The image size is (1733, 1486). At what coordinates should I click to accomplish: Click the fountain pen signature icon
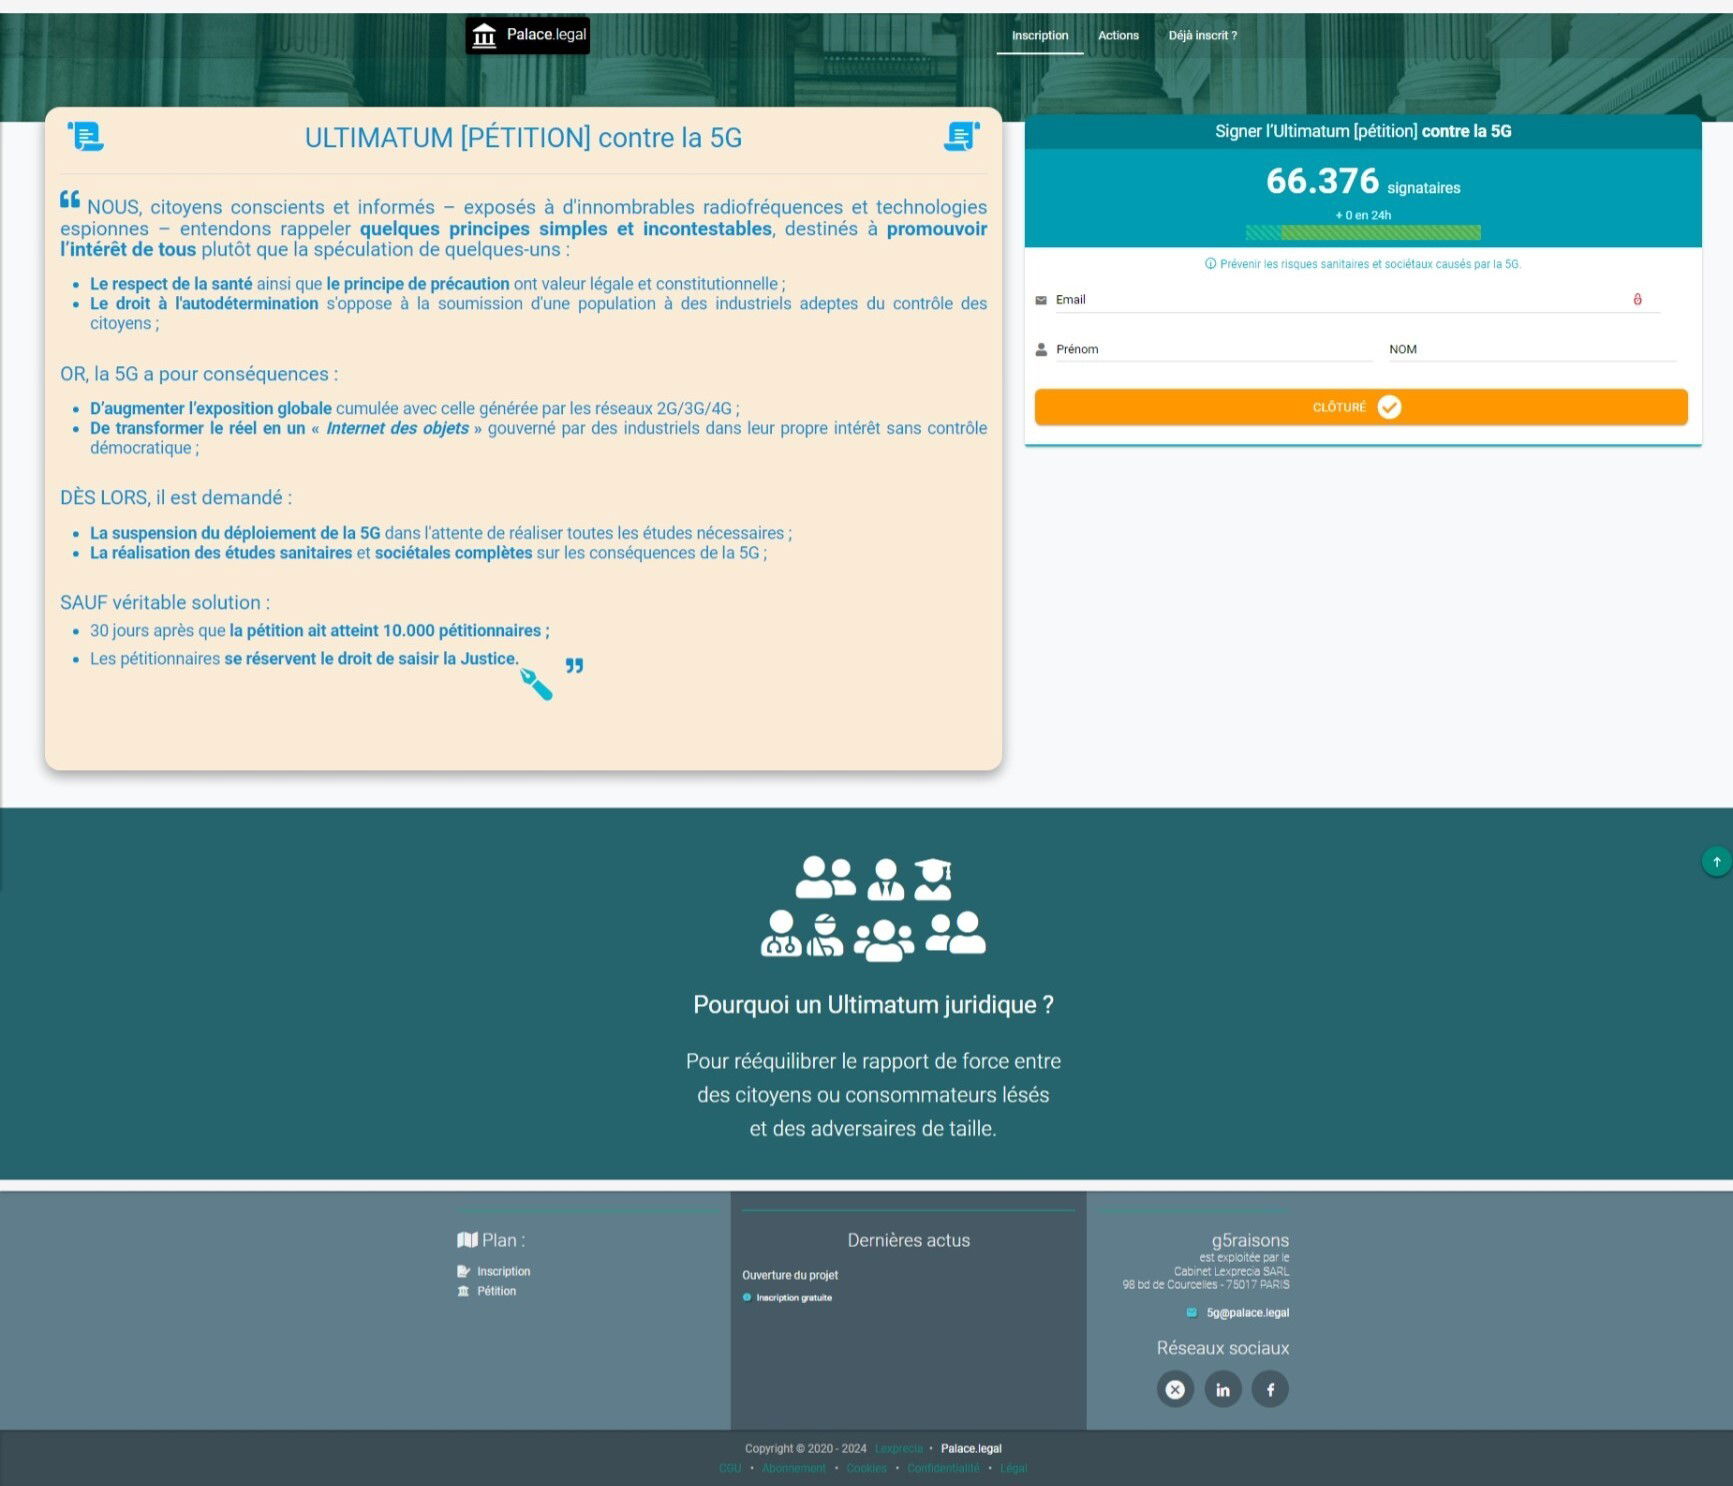click(536, 684)
